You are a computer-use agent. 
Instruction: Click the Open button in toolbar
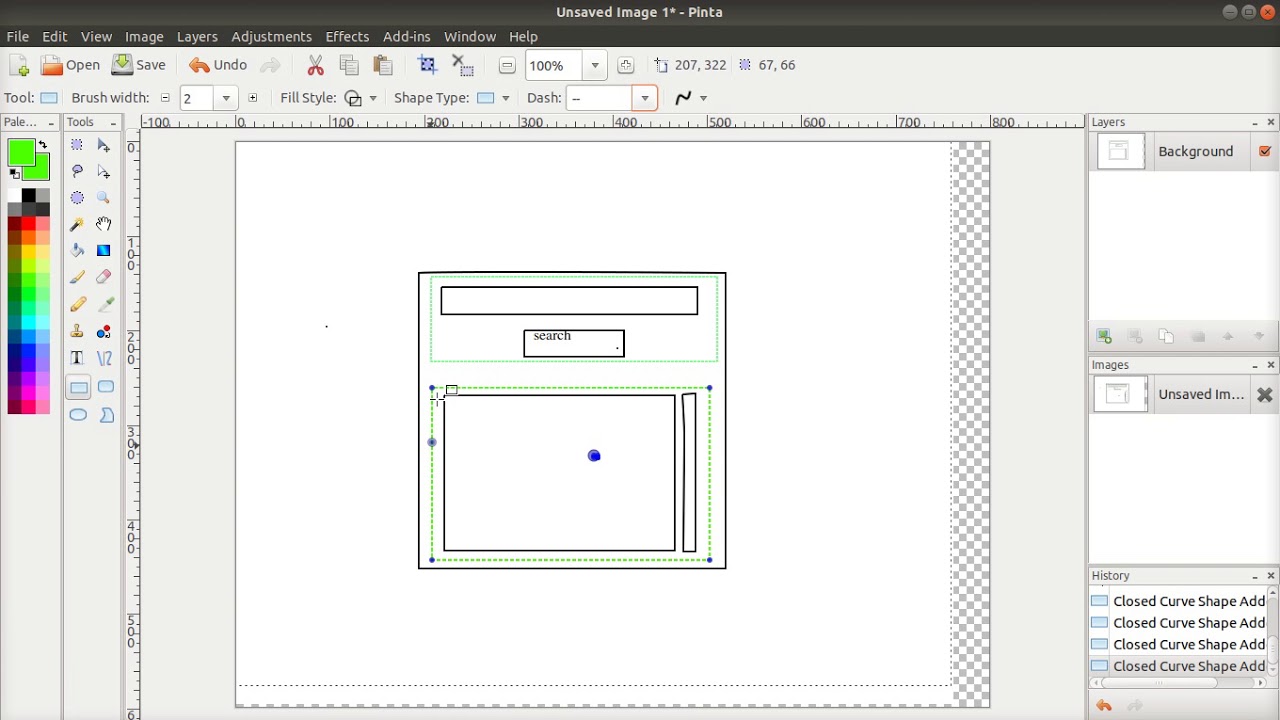click(70, 65)
